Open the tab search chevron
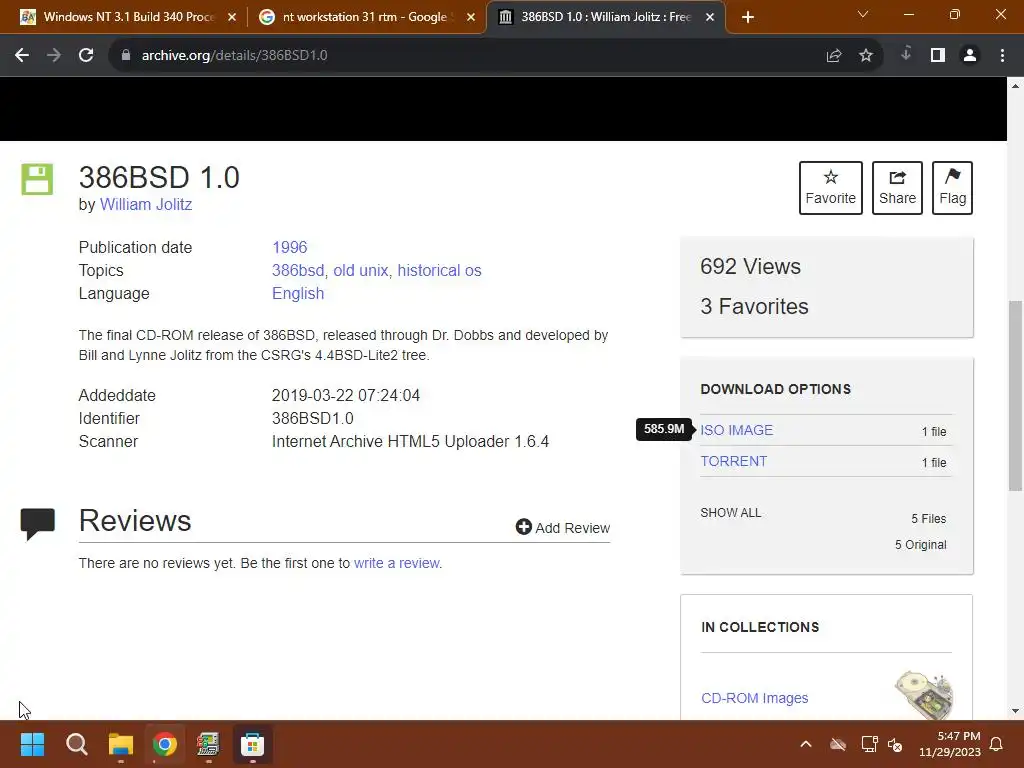The width and height of the screenshot is (1024, 768). (x=863, y=14)
